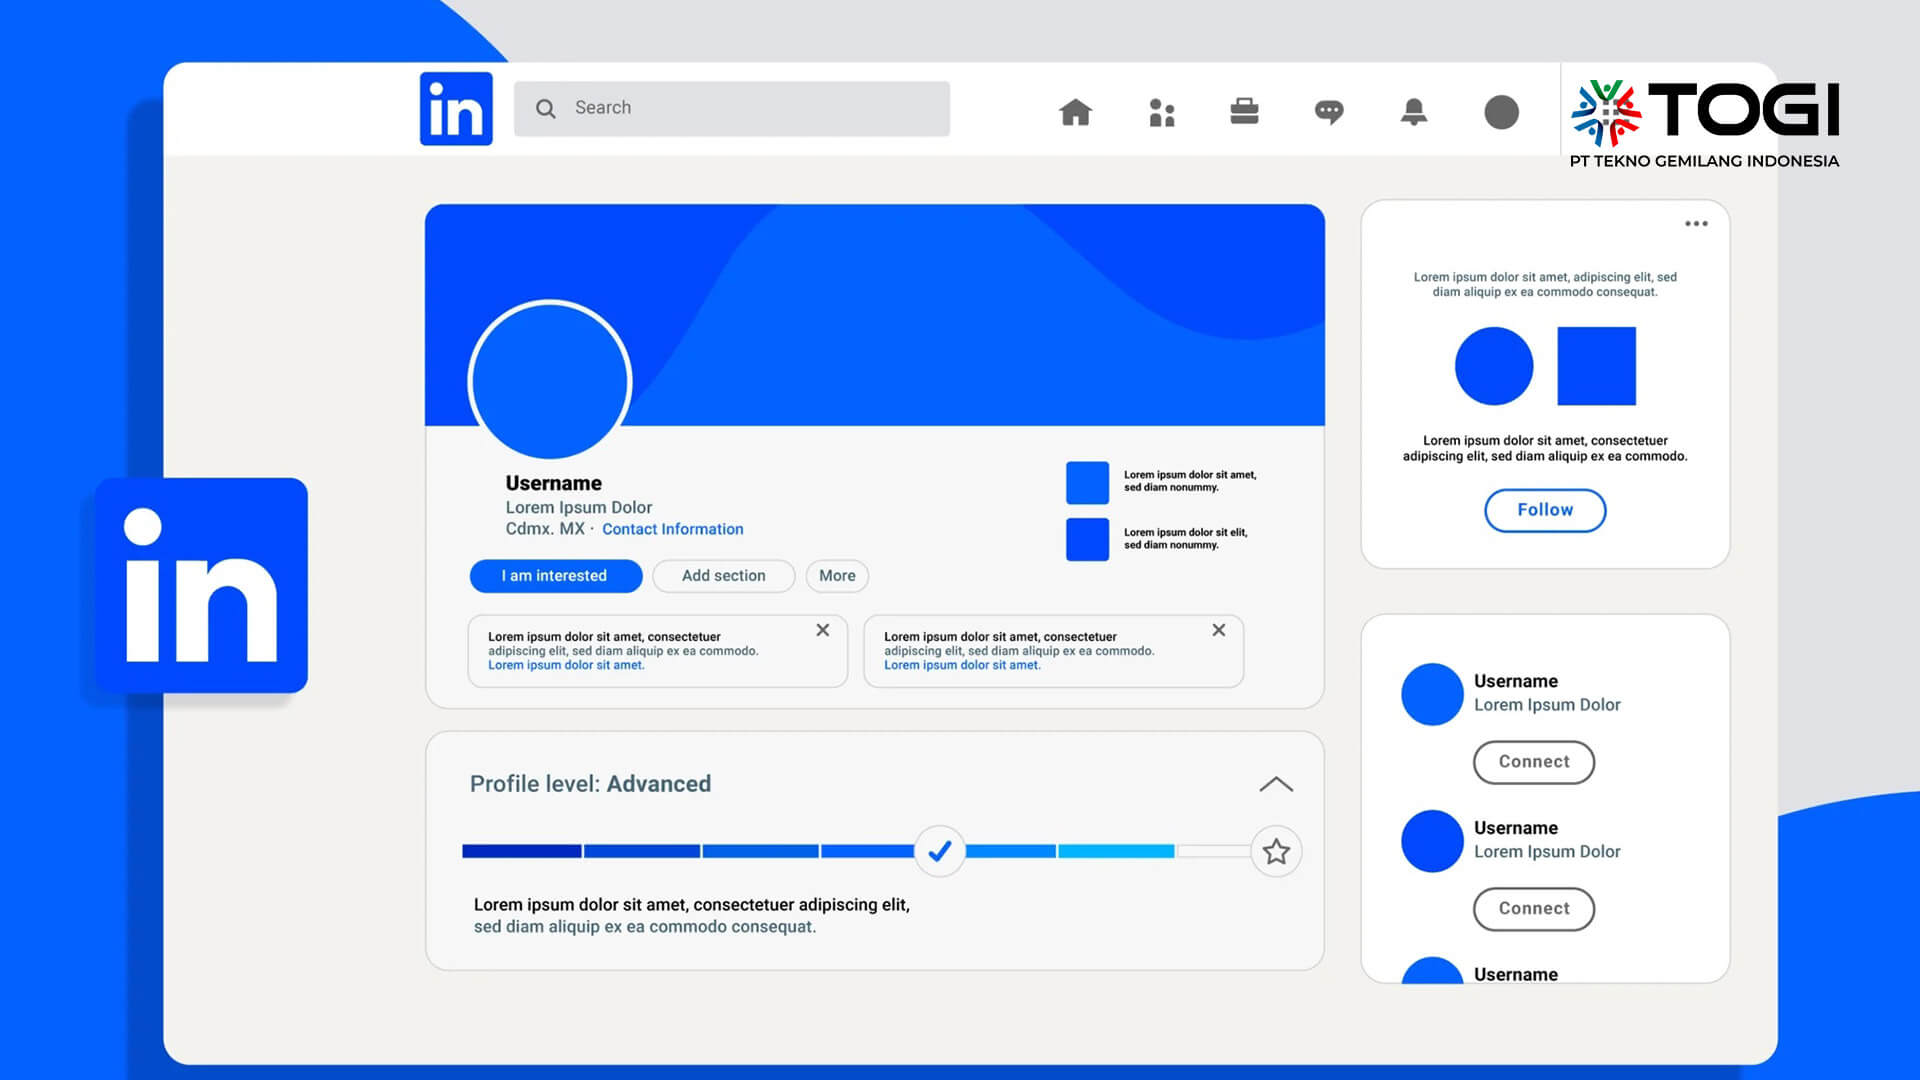
Task: Click the Search input field
Action: pyautogui.click(x=733, y=108)
